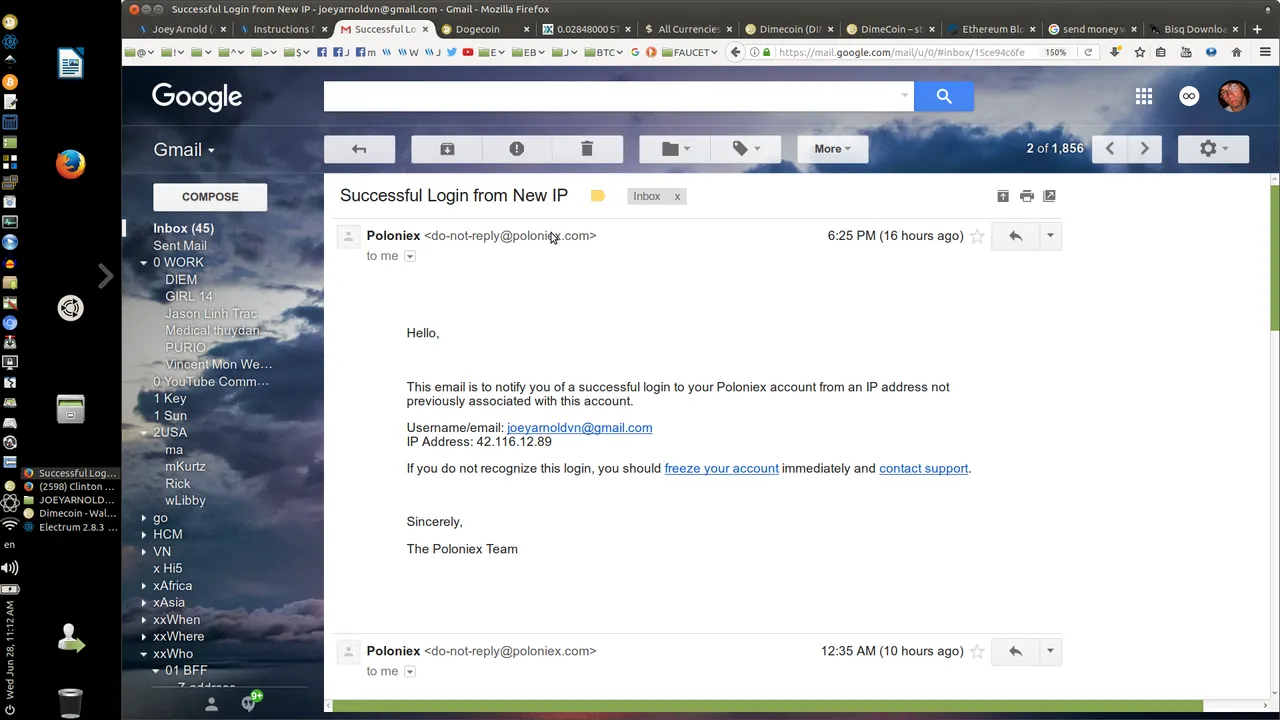Open the More actions dropdown
The width and height of the screenshot is (1280, 720).
click(832, 149)
